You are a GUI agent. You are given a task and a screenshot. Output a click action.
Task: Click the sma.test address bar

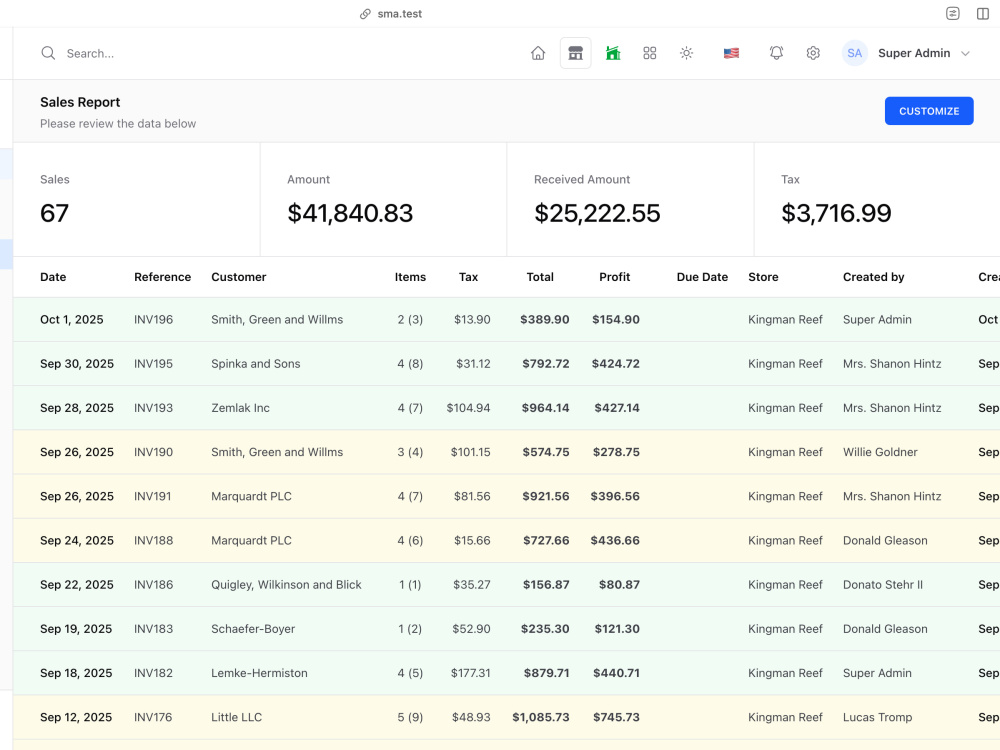[x=391, y=13]
